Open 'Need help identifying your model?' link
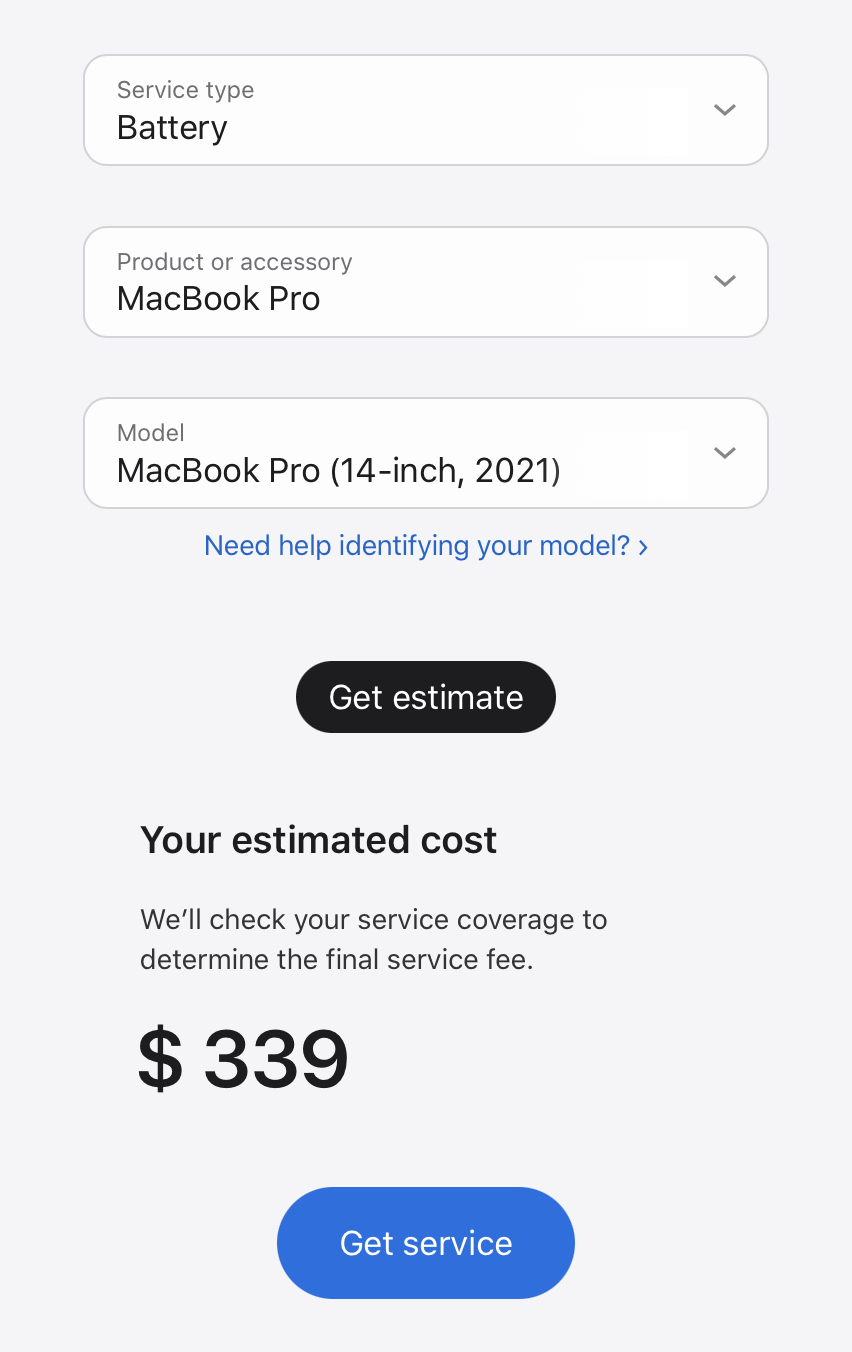Image resolution: width=852 pixels, height=1352 pixels. 426,546
